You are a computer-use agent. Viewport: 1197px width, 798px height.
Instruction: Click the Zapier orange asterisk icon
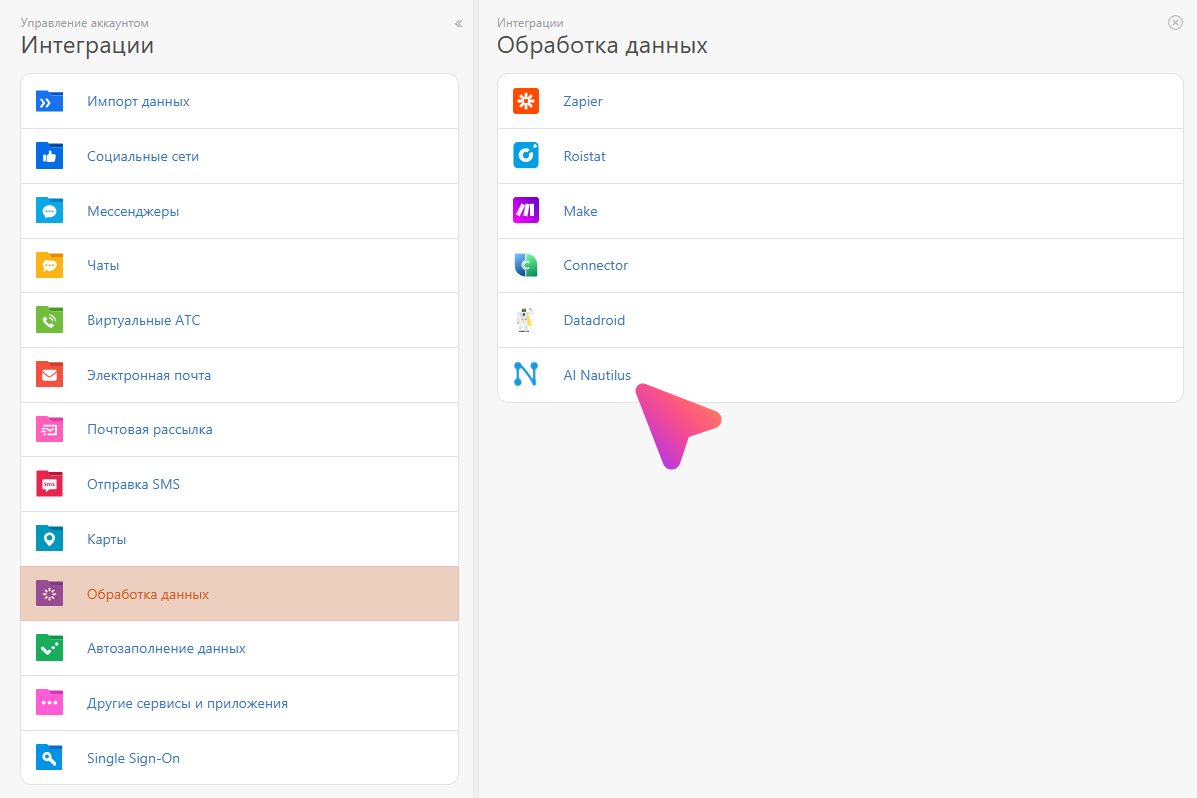[525, 101]
